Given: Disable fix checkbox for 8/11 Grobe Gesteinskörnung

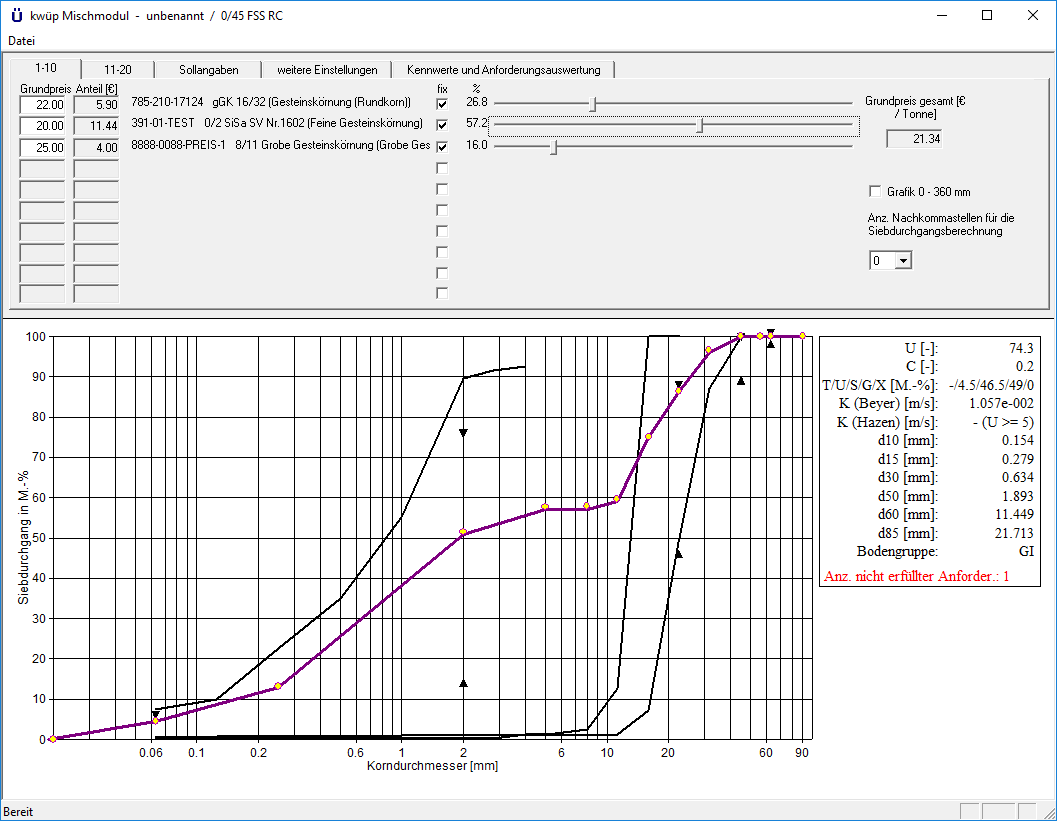Looking at the screenshot, I should pyautogui.click(x=442, y=146).
